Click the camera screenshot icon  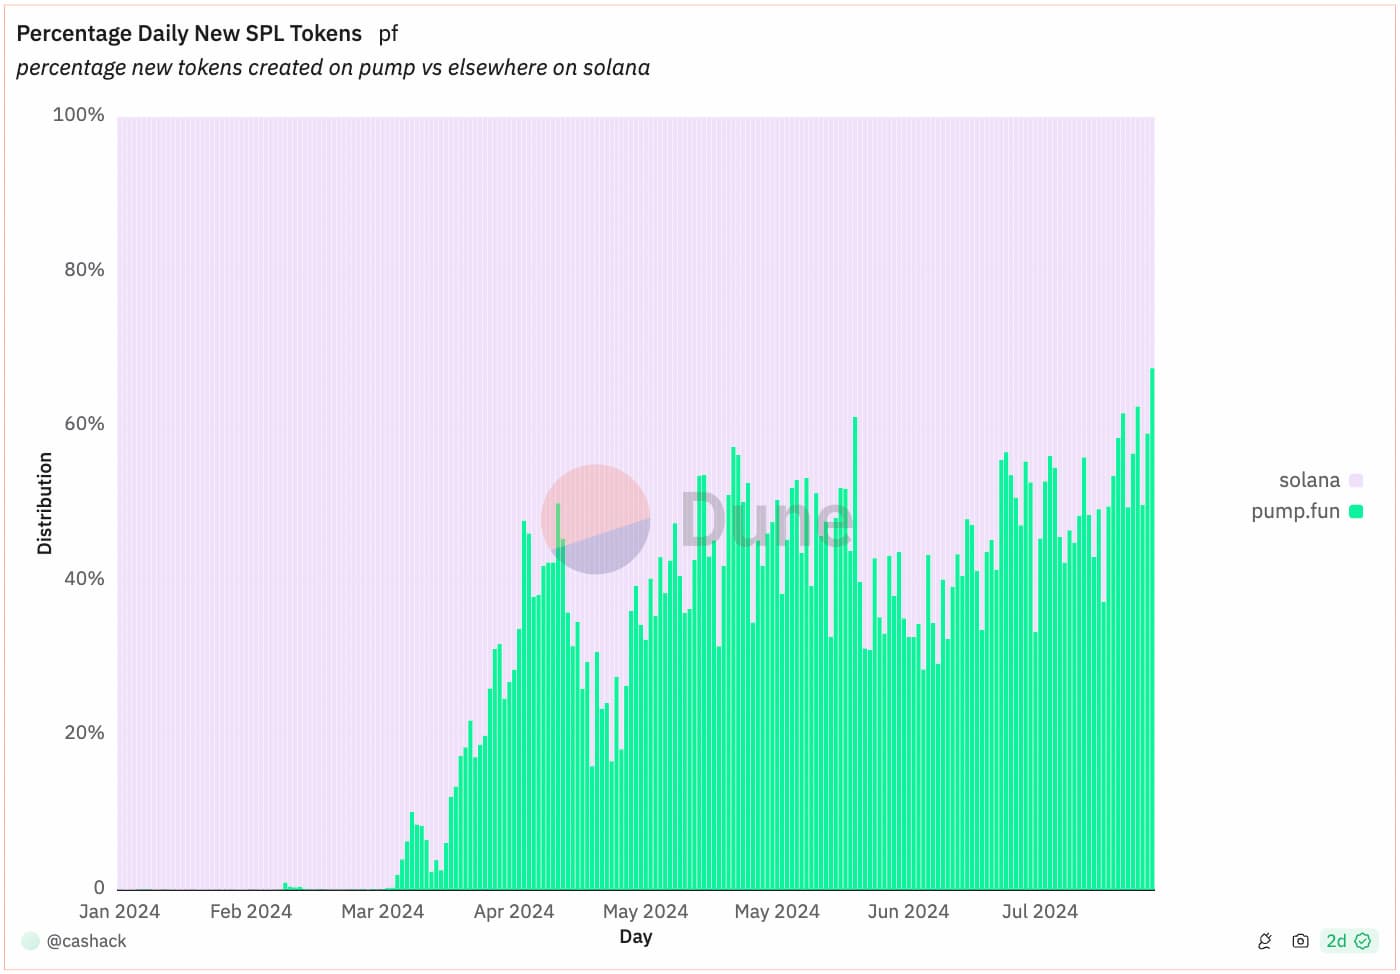[x=1300, y=941]
